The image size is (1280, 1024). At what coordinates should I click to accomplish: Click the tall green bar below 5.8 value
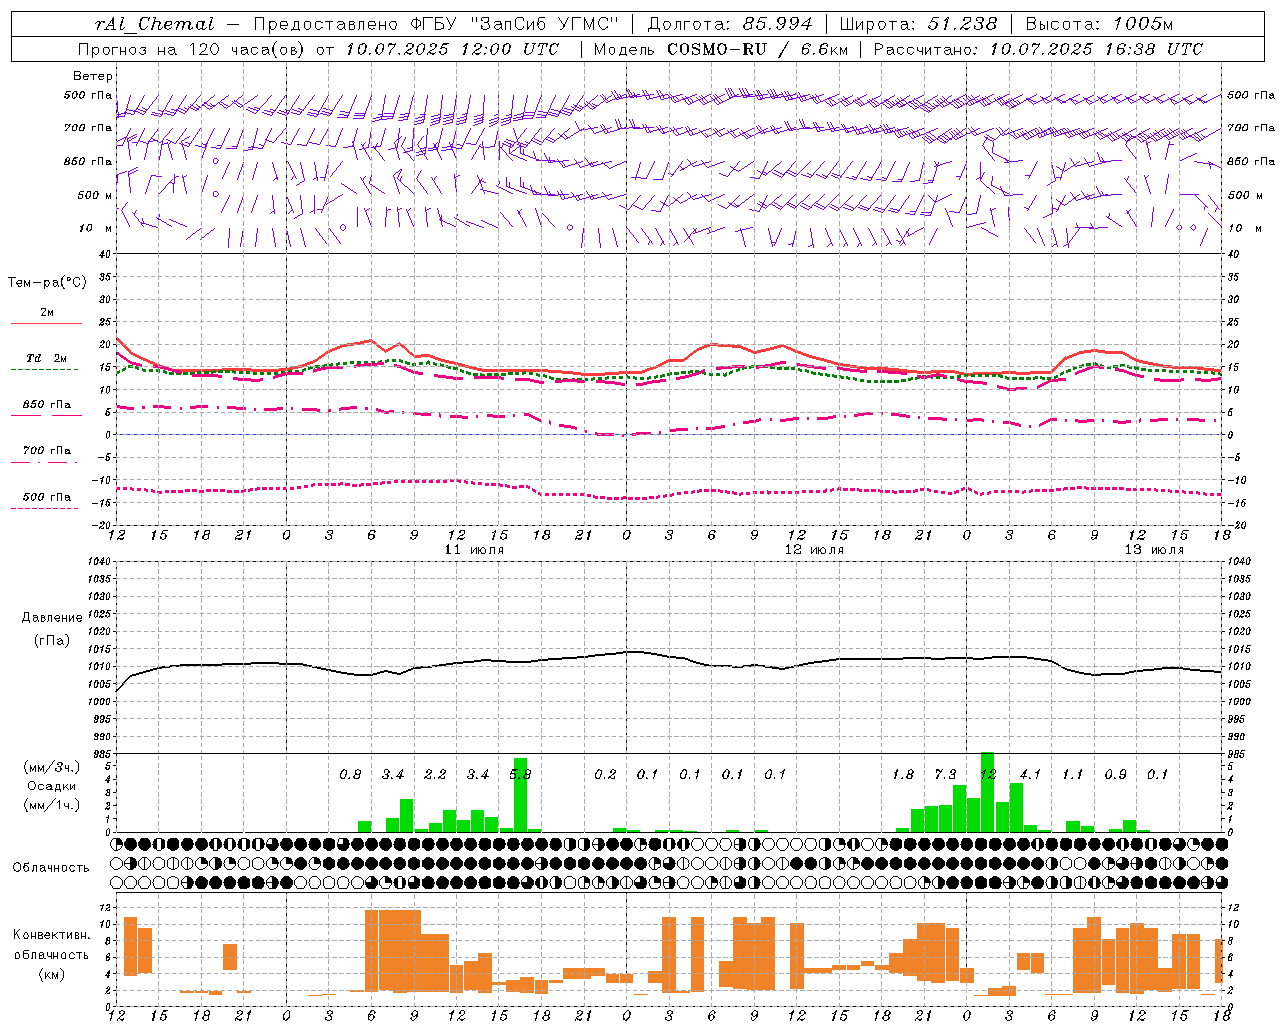520,795
